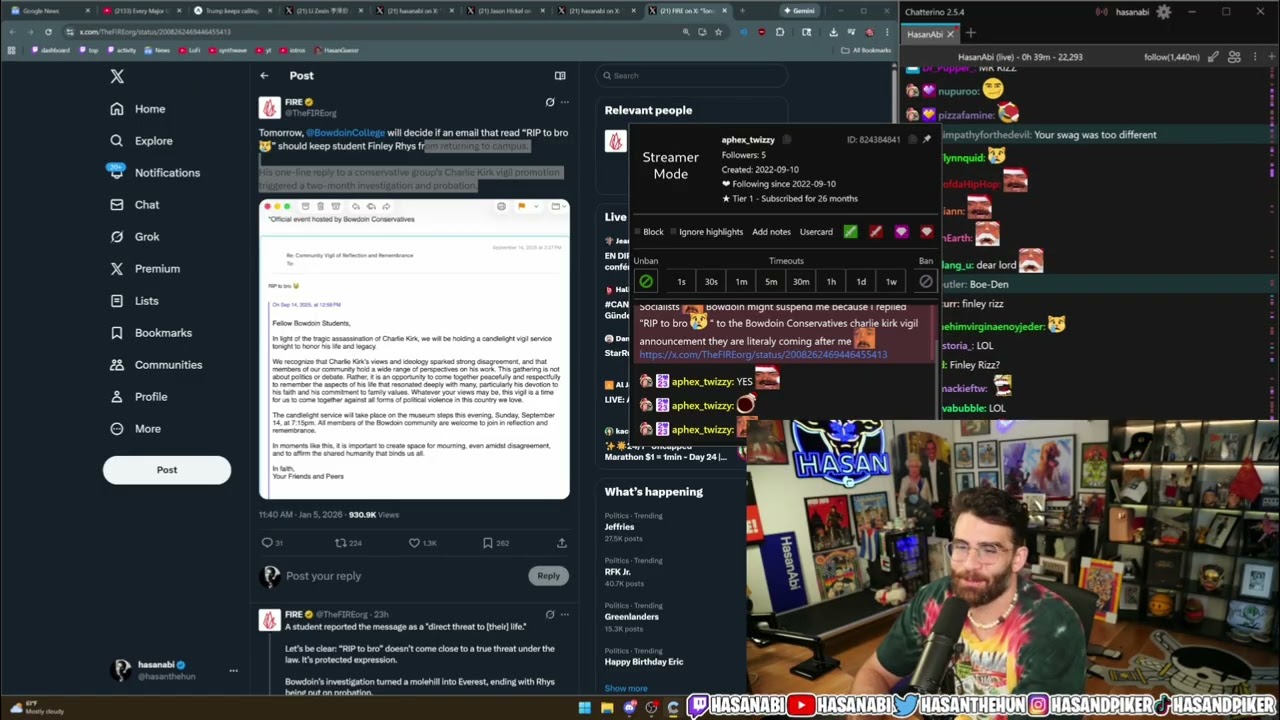Open the Windows Start button on the taskbar
The height and width of the screenshot is (720, 1280).
584,709
